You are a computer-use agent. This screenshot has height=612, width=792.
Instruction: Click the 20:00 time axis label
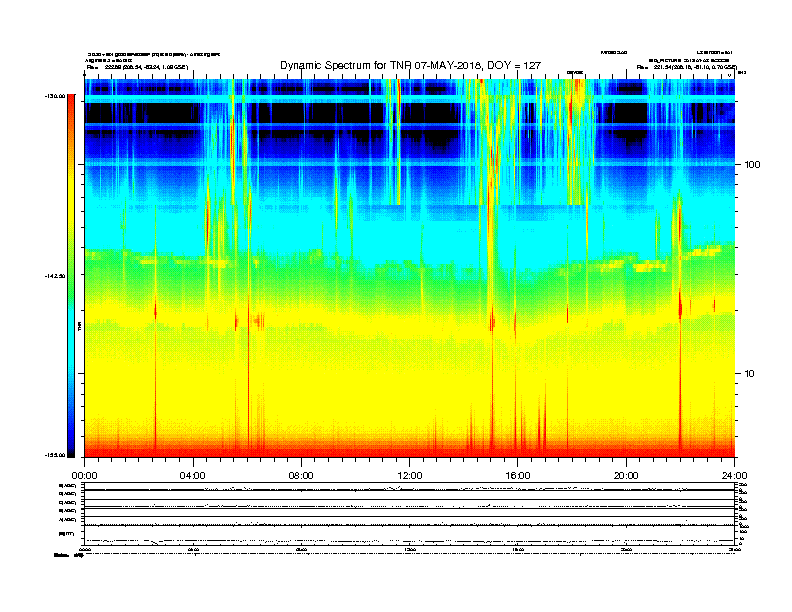pos(626,476)
